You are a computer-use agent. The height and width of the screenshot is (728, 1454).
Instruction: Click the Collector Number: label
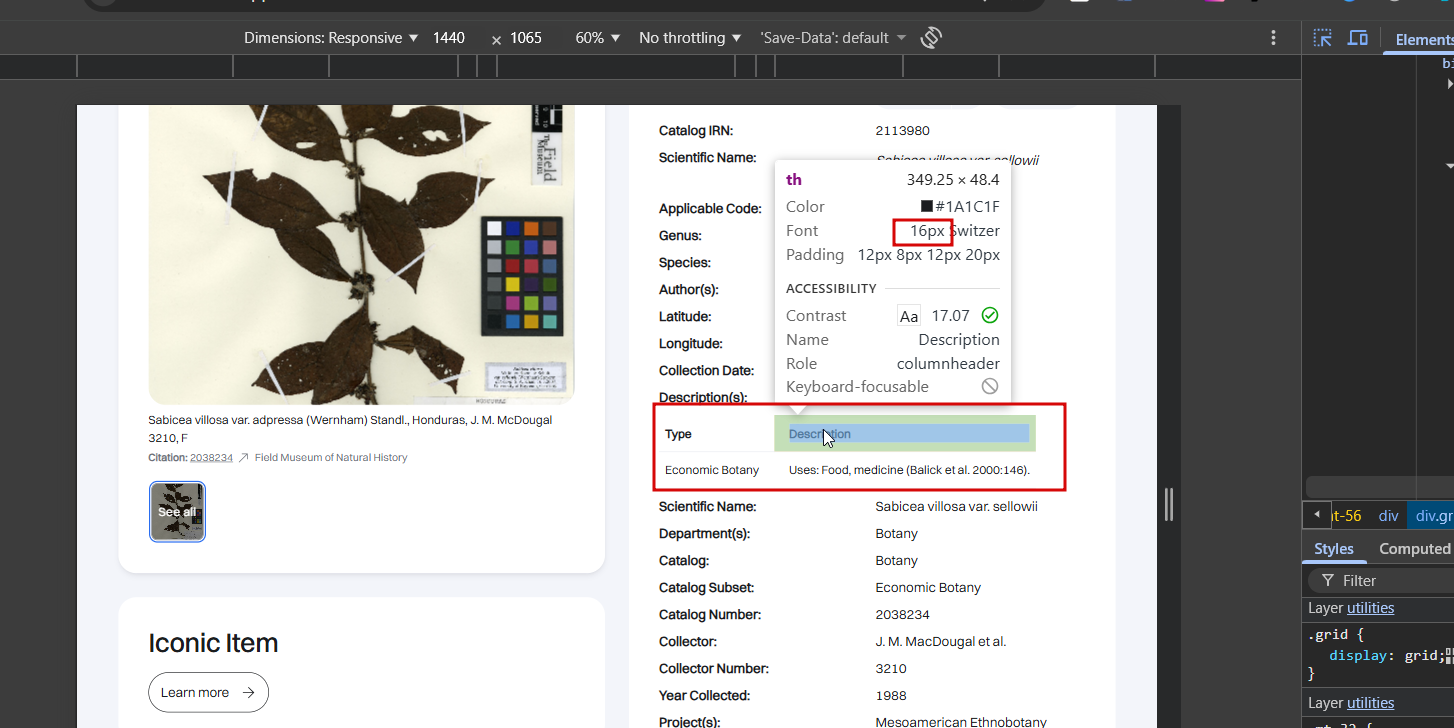pyautogui.click(x=714, y=669)
